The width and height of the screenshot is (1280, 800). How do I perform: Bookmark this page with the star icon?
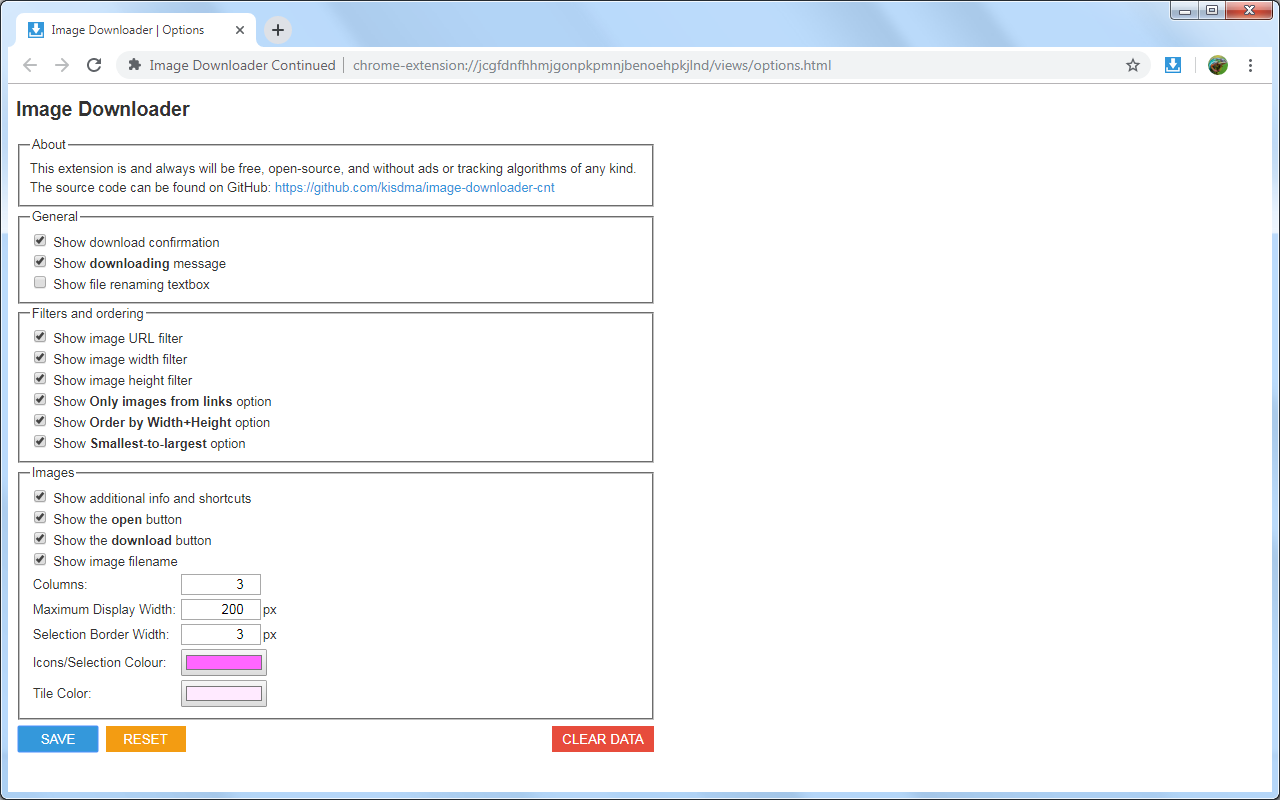click(x=1133, y=65)
